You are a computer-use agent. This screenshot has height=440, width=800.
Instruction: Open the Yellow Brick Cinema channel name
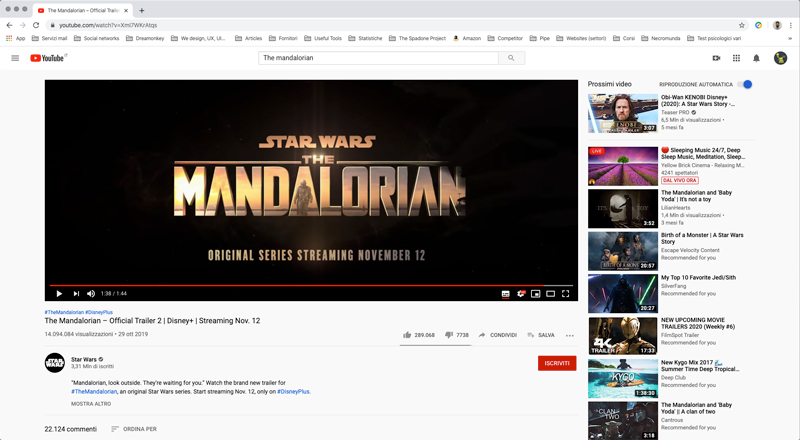(x=703, y=165)
